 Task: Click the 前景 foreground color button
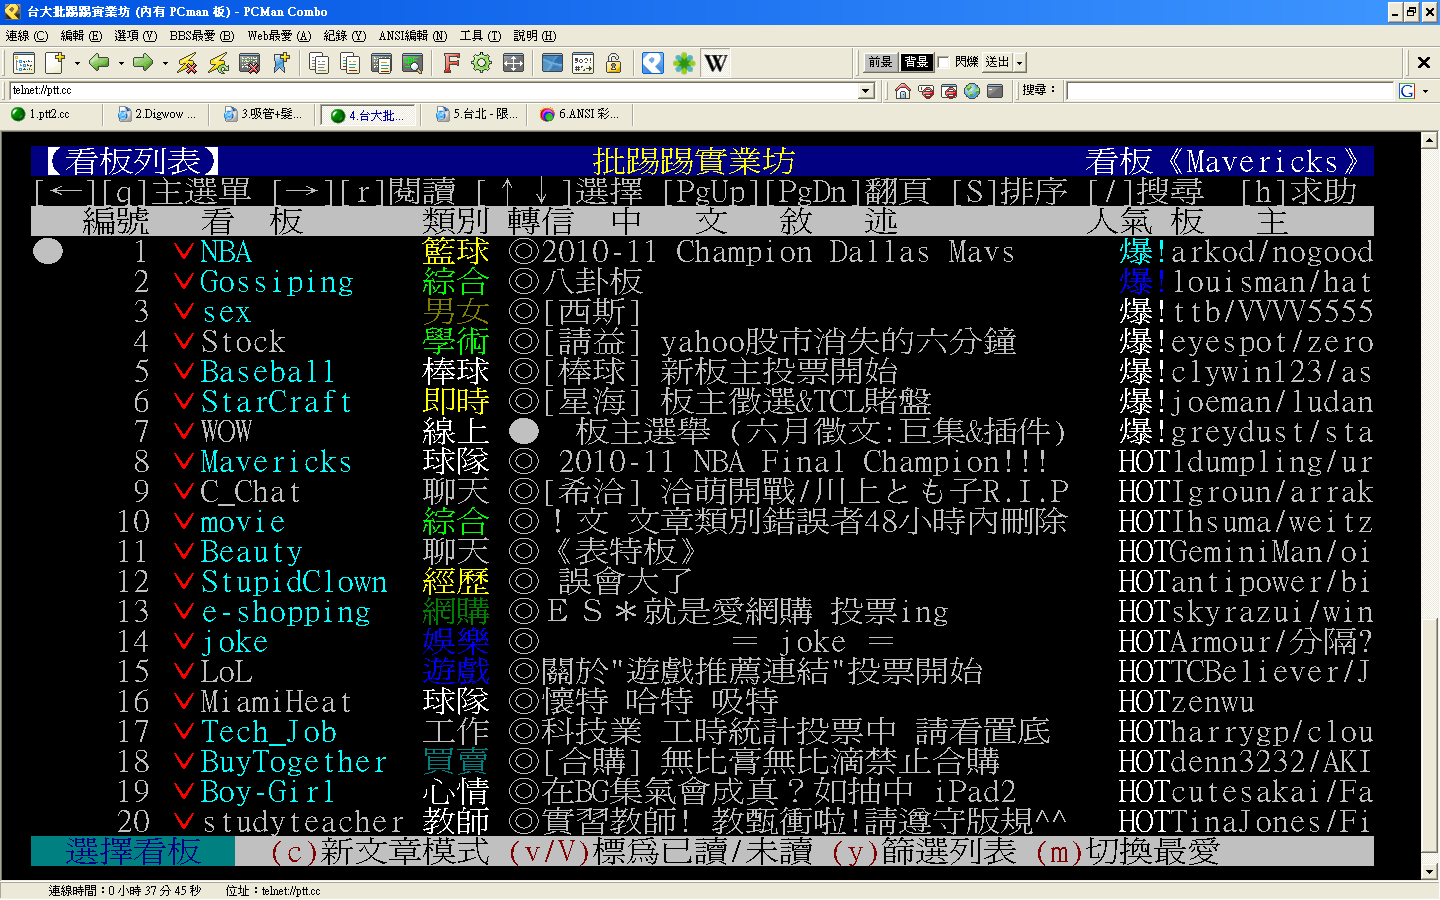[x=880, y=62]
